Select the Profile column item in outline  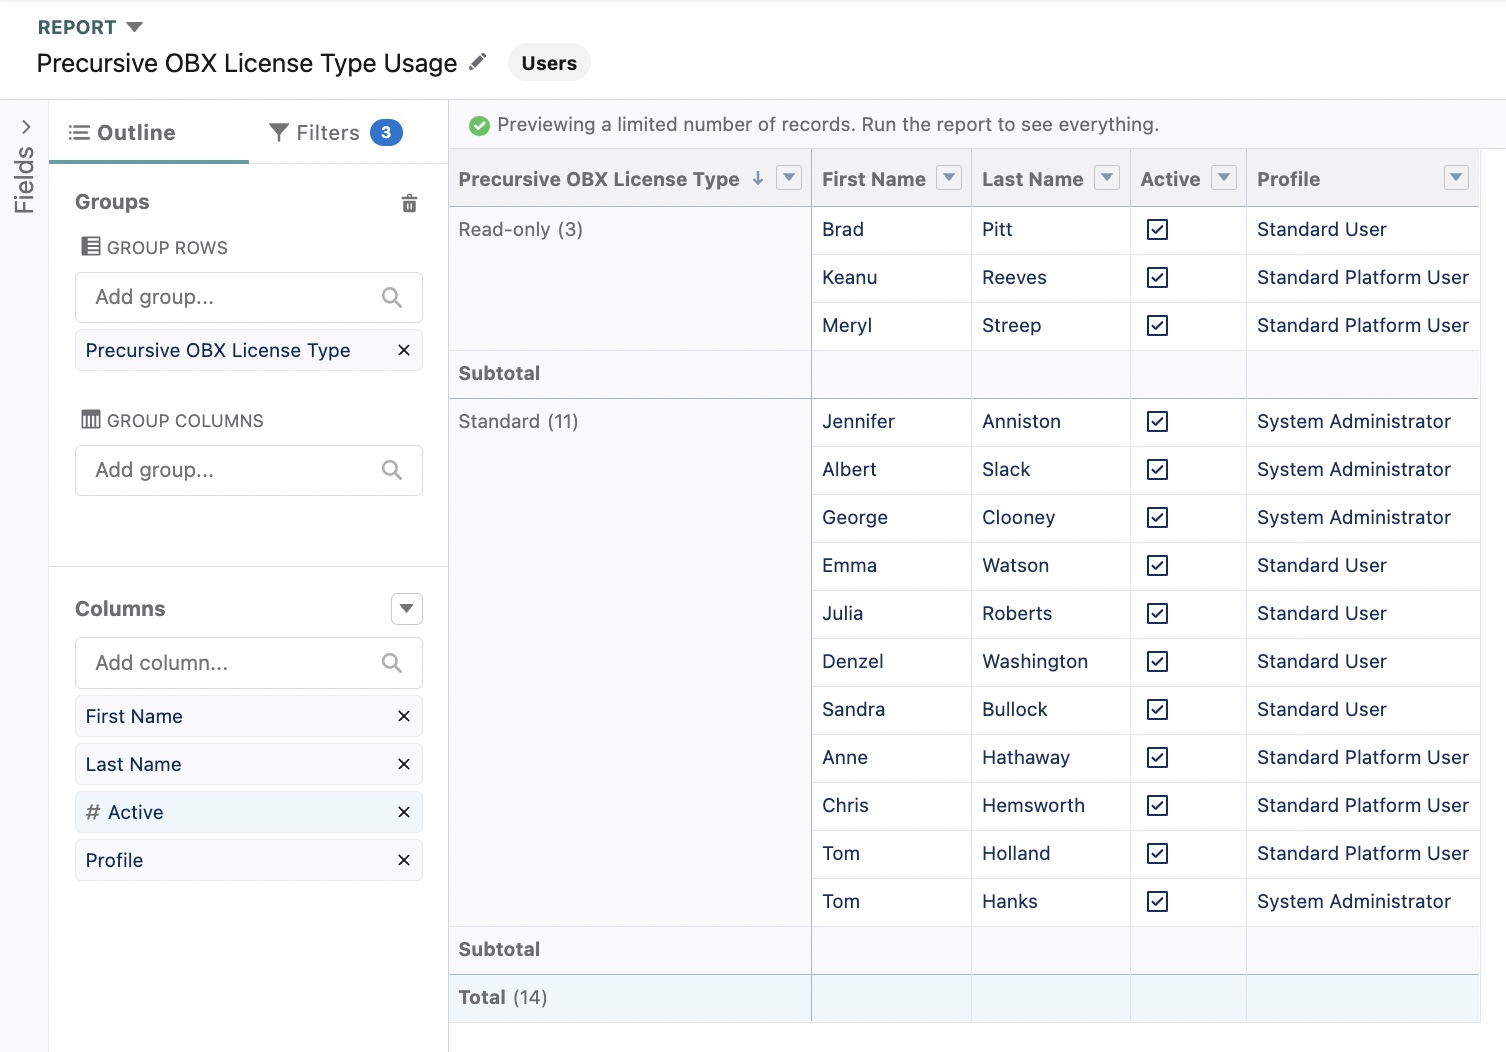point(249,860)
